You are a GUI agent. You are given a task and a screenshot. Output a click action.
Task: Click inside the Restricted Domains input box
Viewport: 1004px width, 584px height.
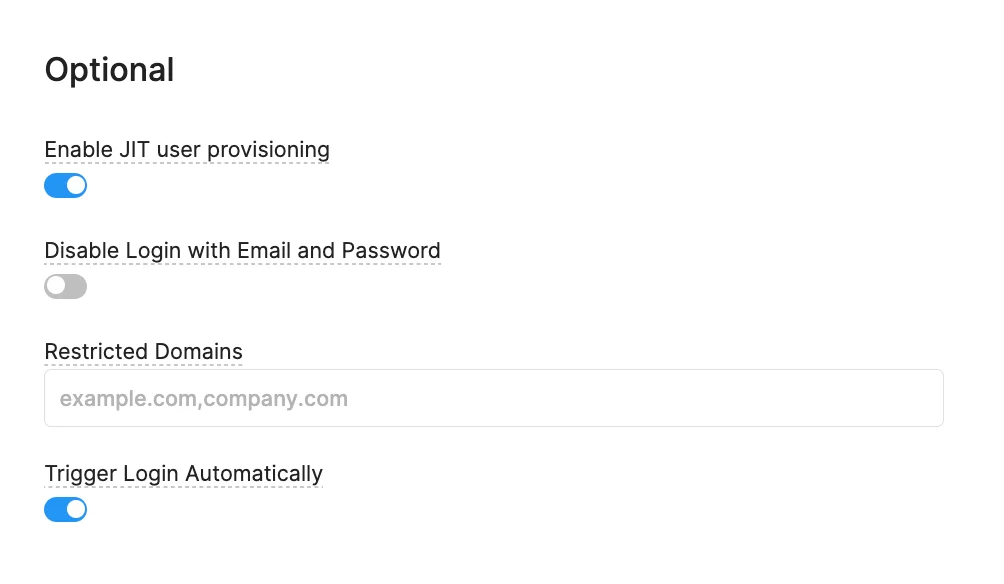[x=493, y=397]
